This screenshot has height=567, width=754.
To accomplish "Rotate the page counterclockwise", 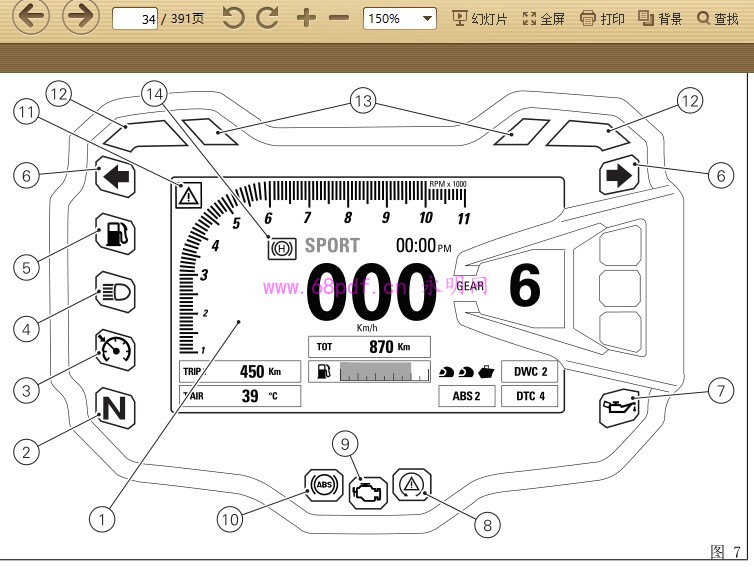I will point(233,18).
